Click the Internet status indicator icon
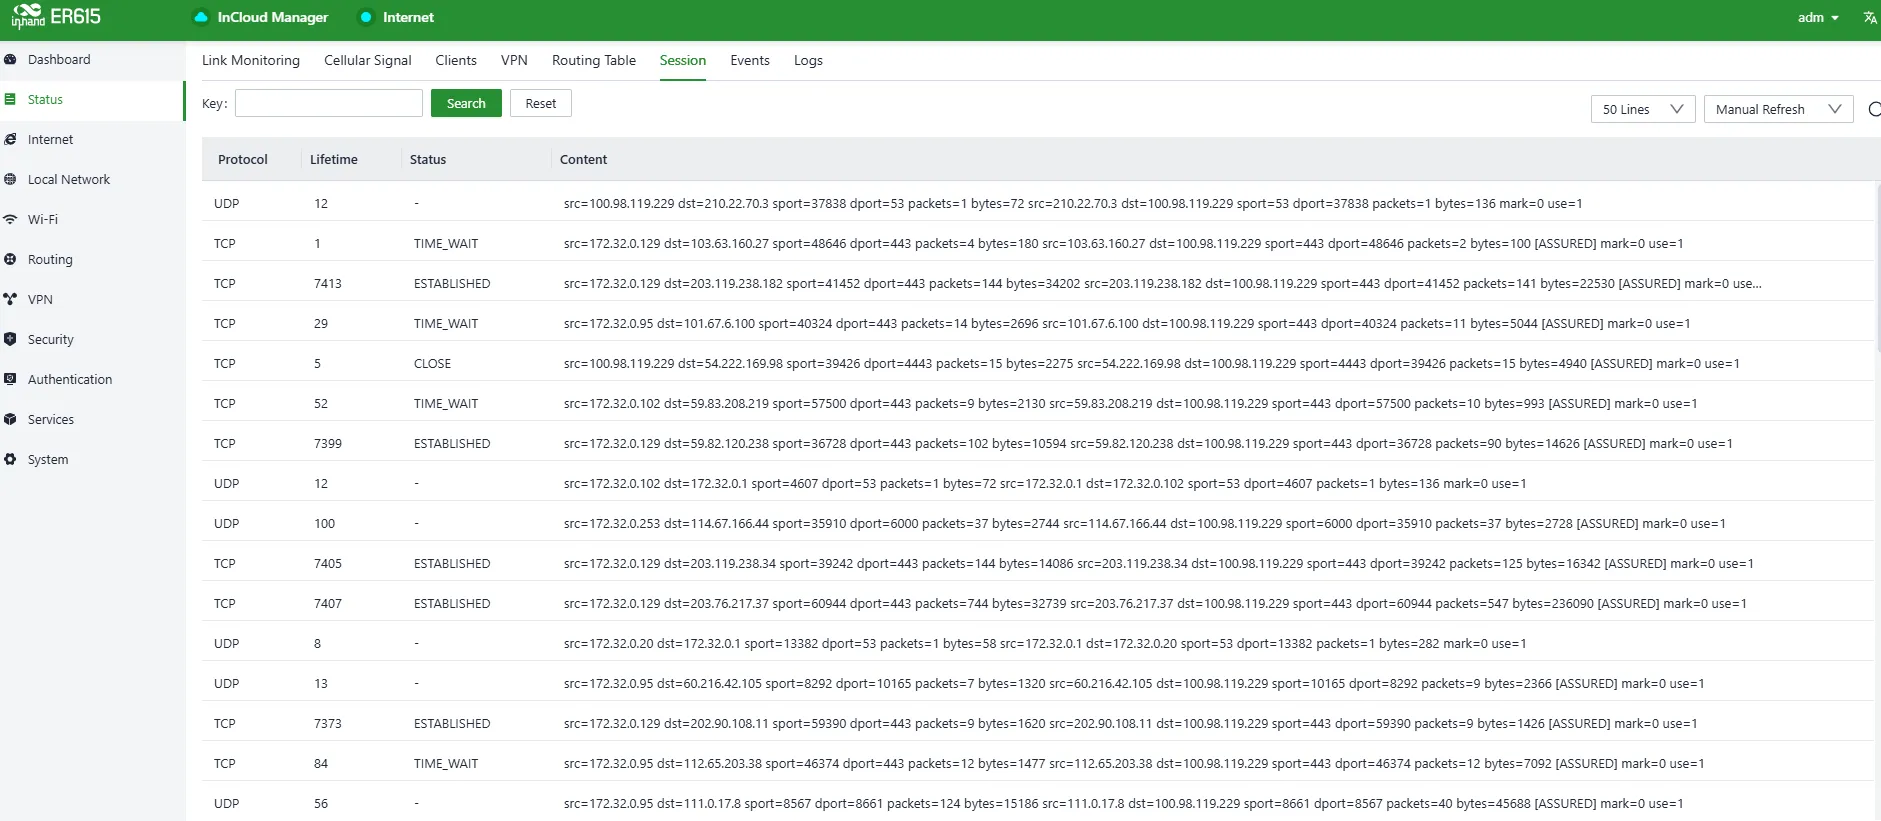The width and height of the screenshot is (1881, 821). [366, 17]
